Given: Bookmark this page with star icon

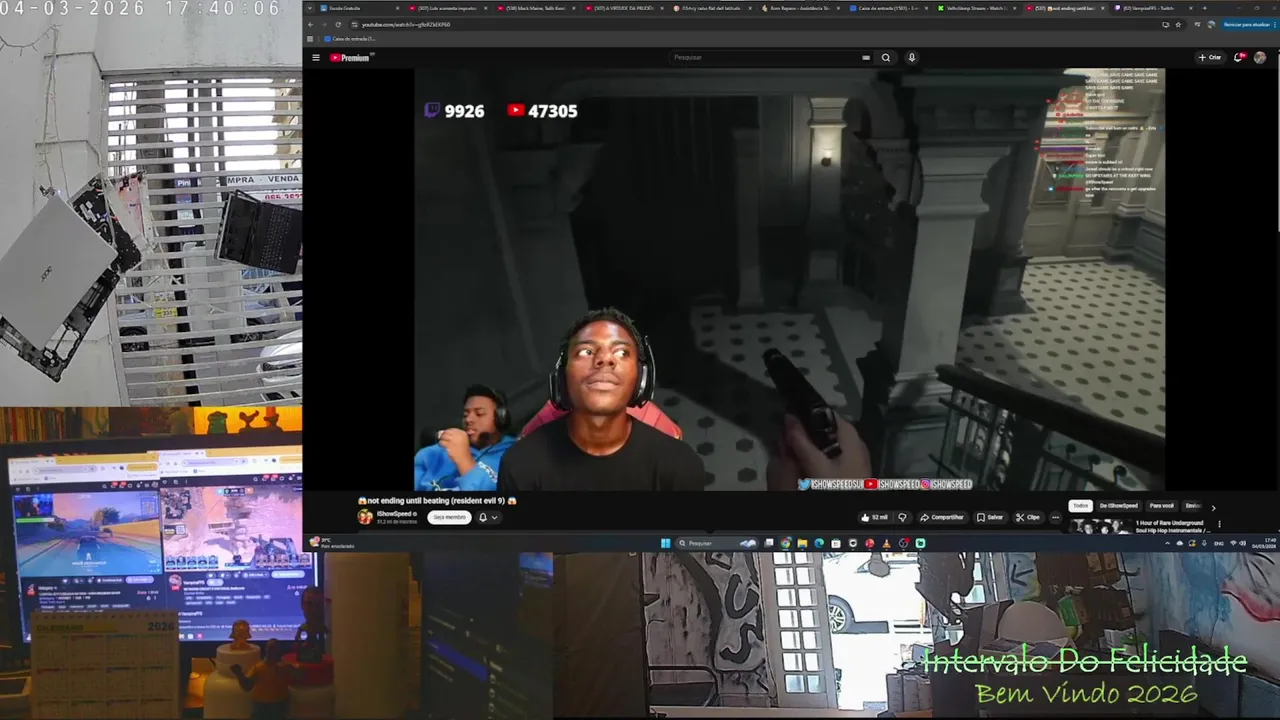Looking at the screenshot, I should [1178, 24].
